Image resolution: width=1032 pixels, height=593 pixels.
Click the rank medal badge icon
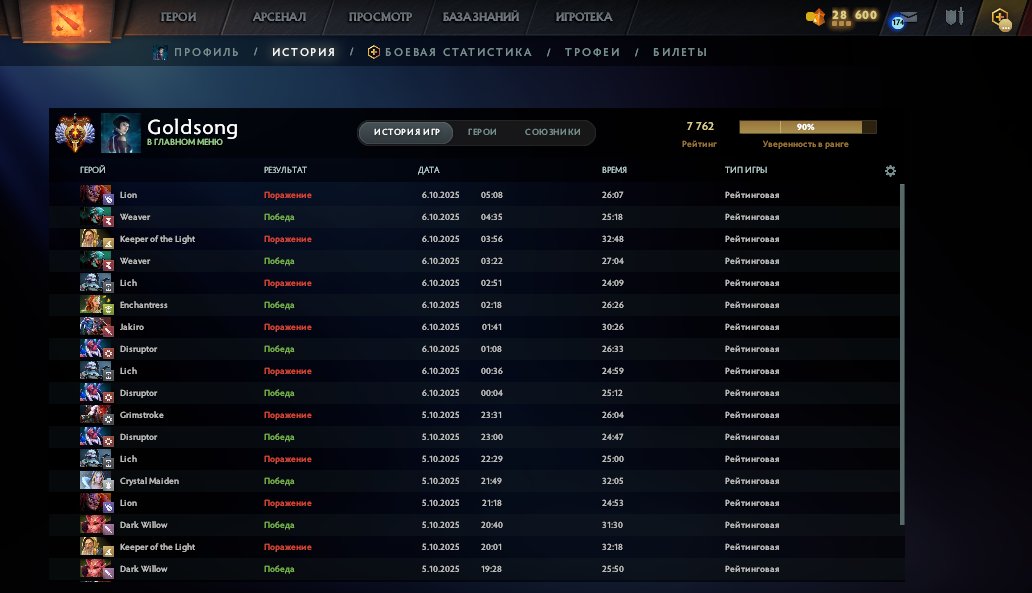(73, 132)
